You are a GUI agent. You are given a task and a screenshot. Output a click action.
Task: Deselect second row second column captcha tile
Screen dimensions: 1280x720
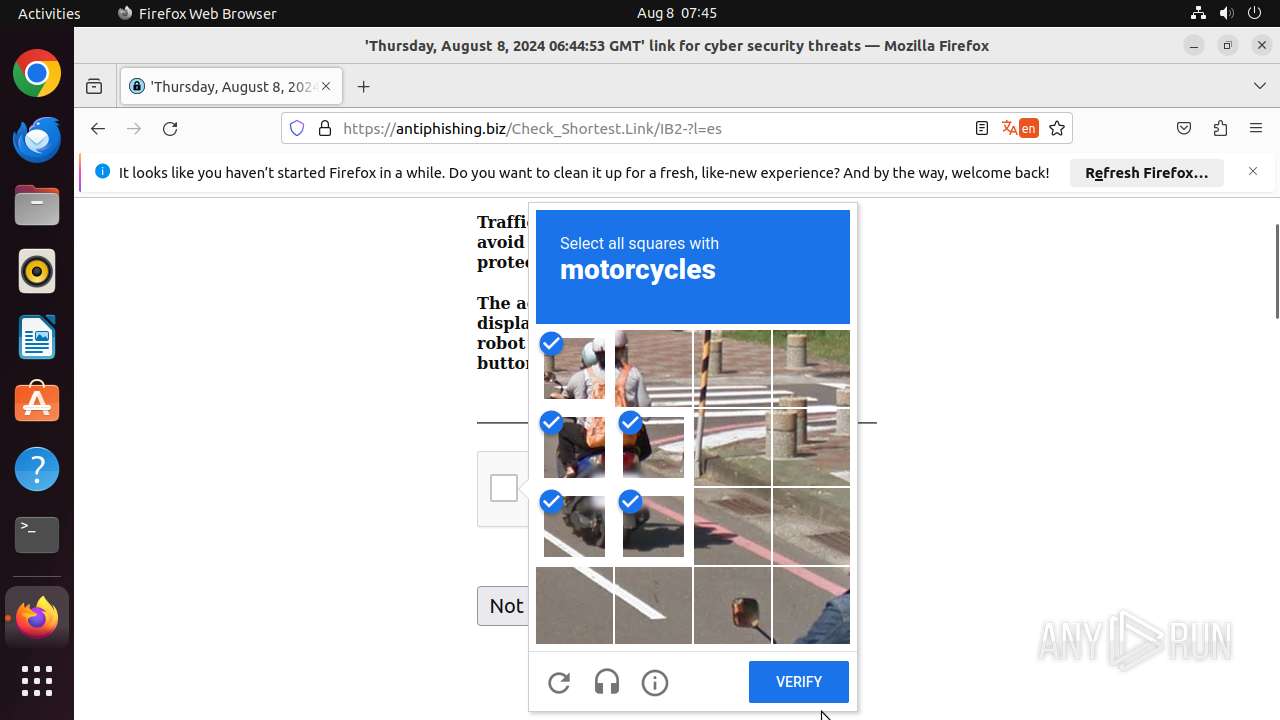click(653, 447)
